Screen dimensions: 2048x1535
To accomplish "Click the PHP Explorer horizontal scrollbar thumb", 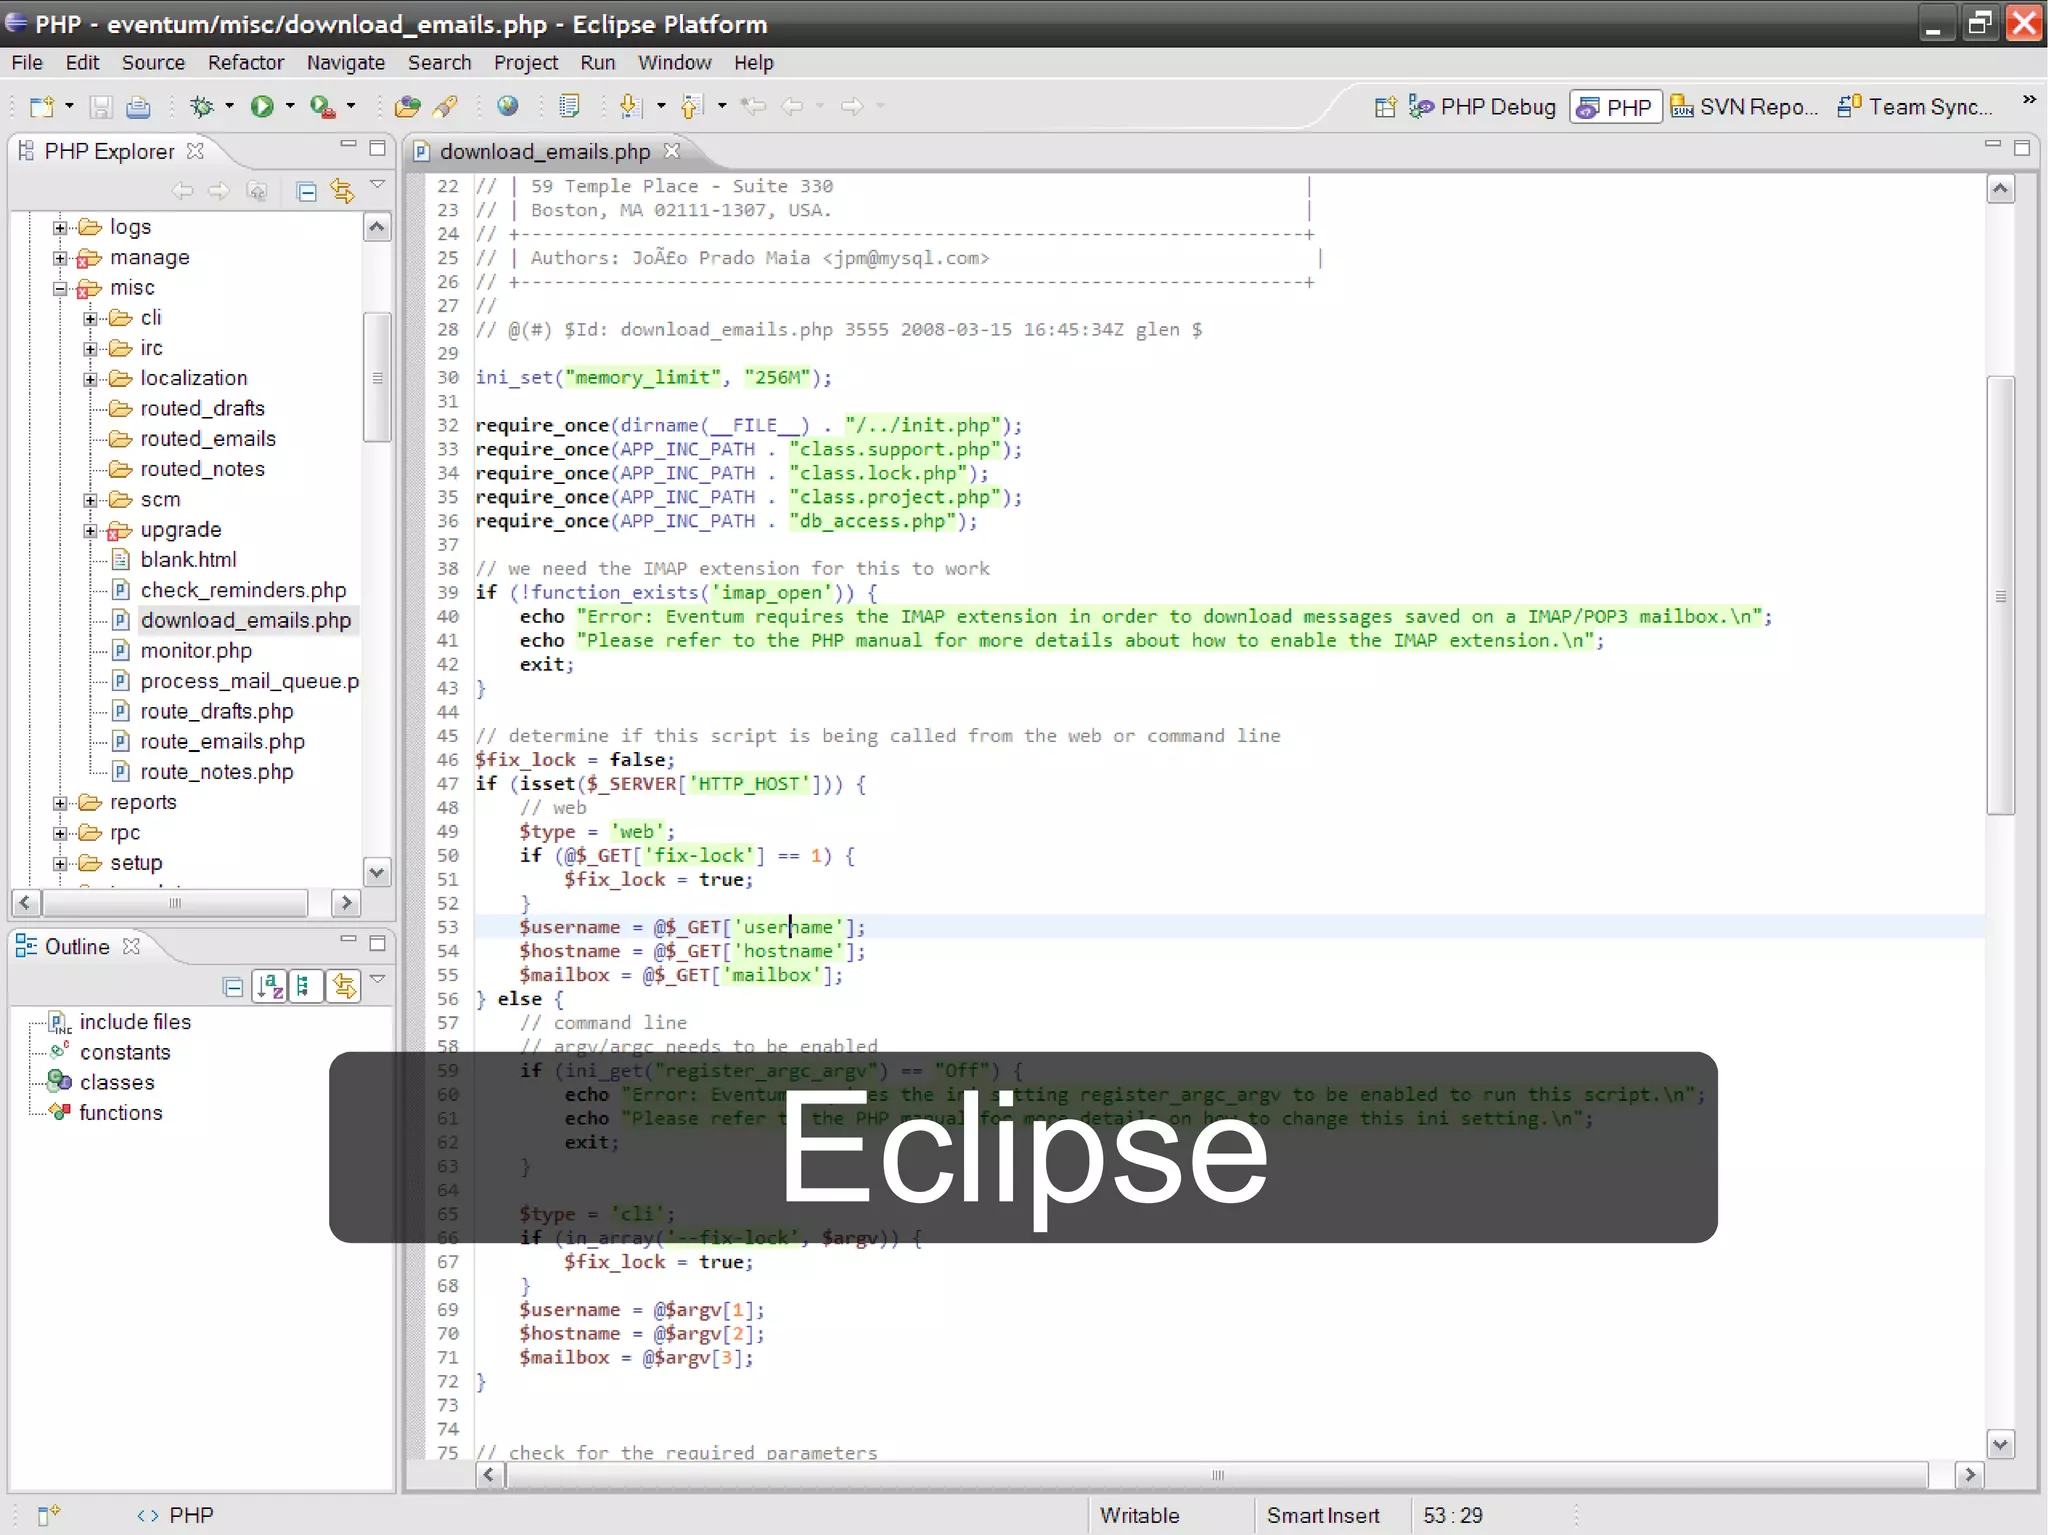I will pyautogui.click(x=175, y=903).
